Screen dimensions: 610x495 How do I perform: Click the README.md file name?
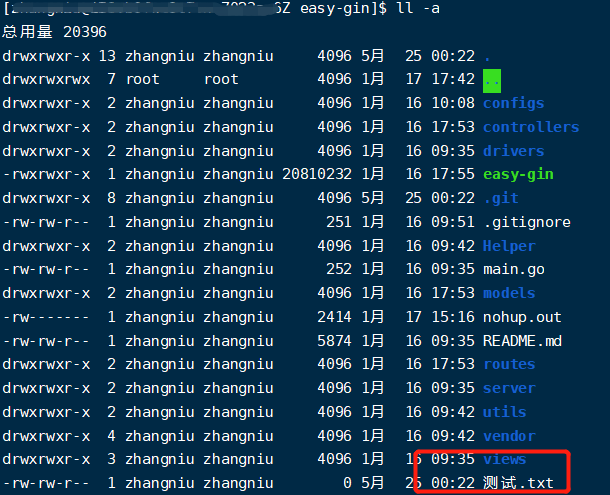pos(522,341)
